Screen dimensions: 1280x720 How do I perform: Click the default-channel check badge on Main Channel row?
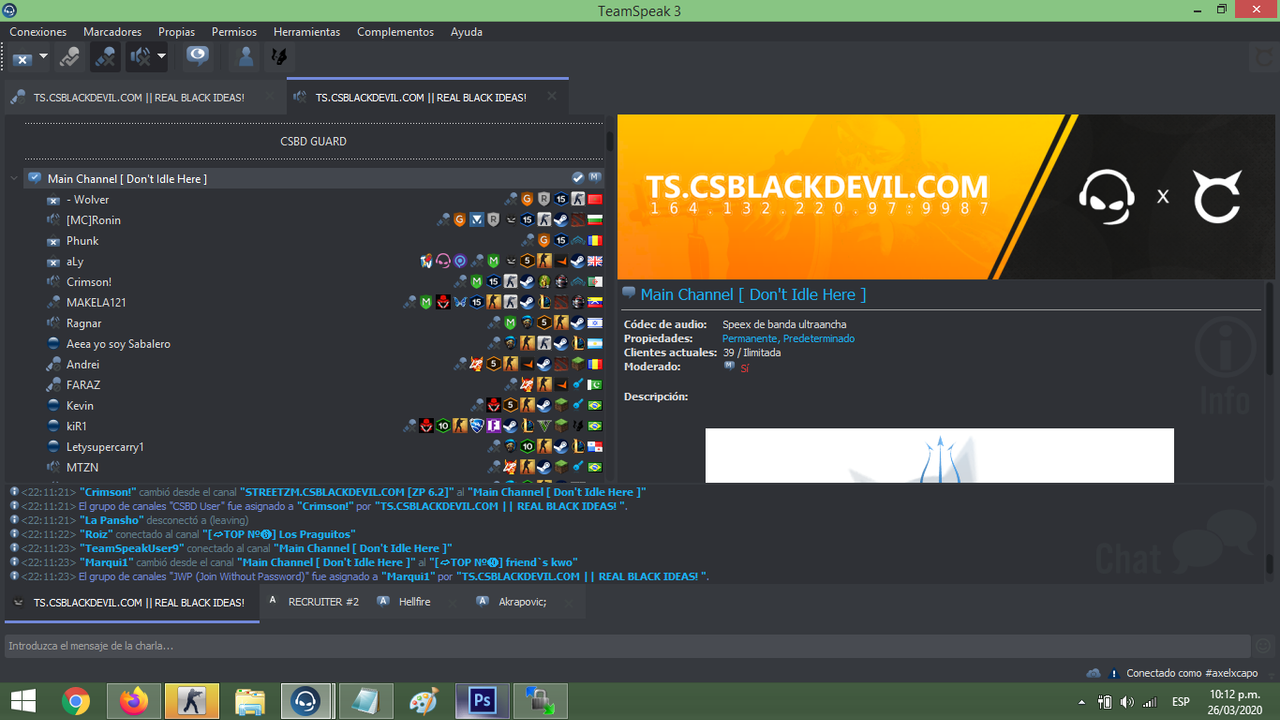tap(578, 178)
